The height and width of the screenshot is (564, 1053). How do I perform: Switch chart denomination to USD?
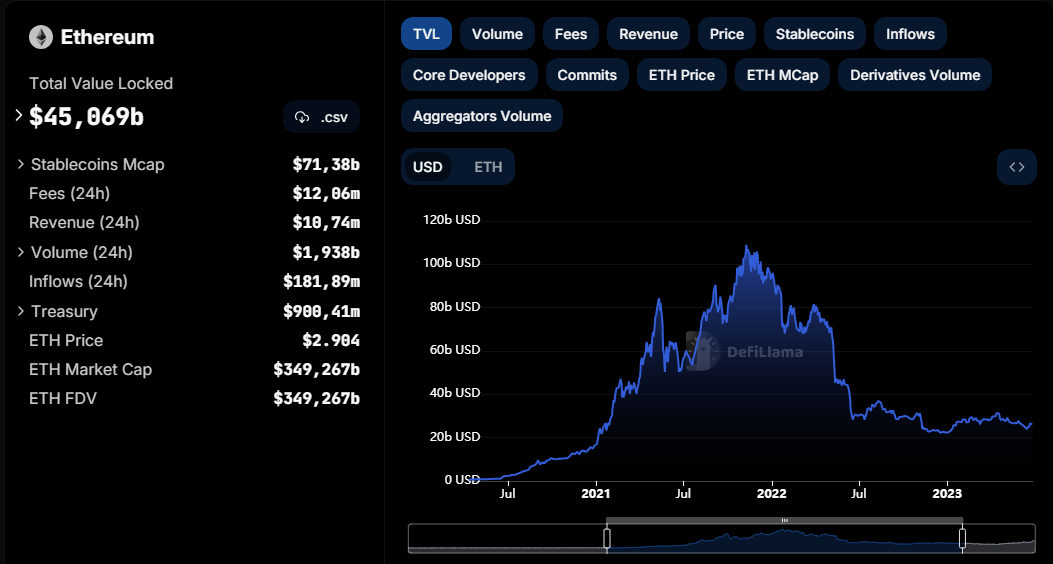point(427,167)
